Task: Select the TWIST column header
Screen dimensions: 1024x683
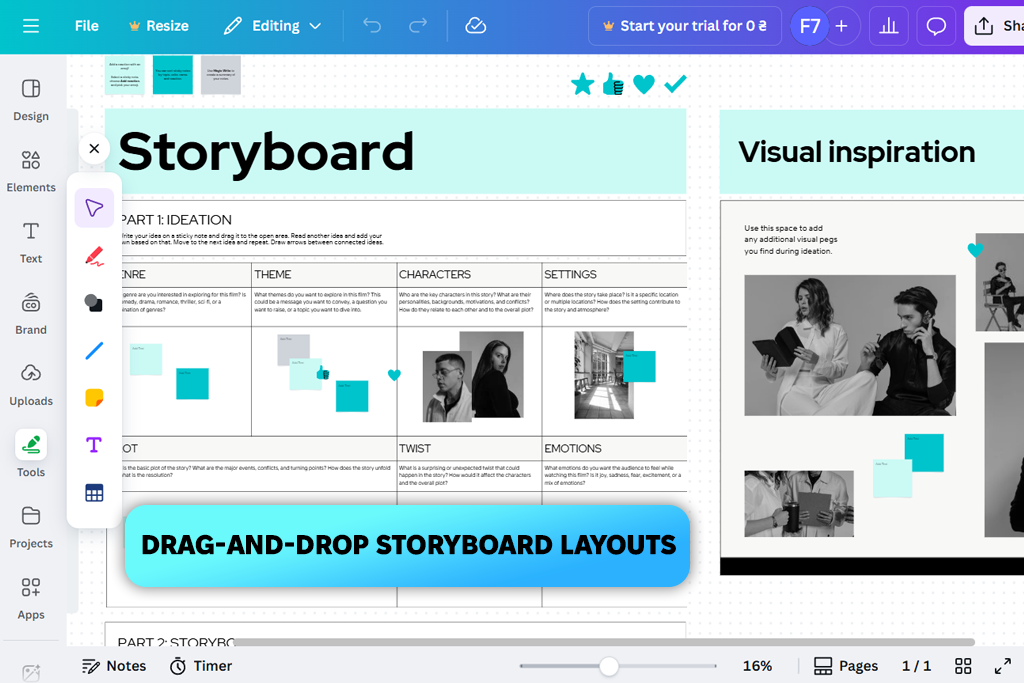Action: (415, 449)
